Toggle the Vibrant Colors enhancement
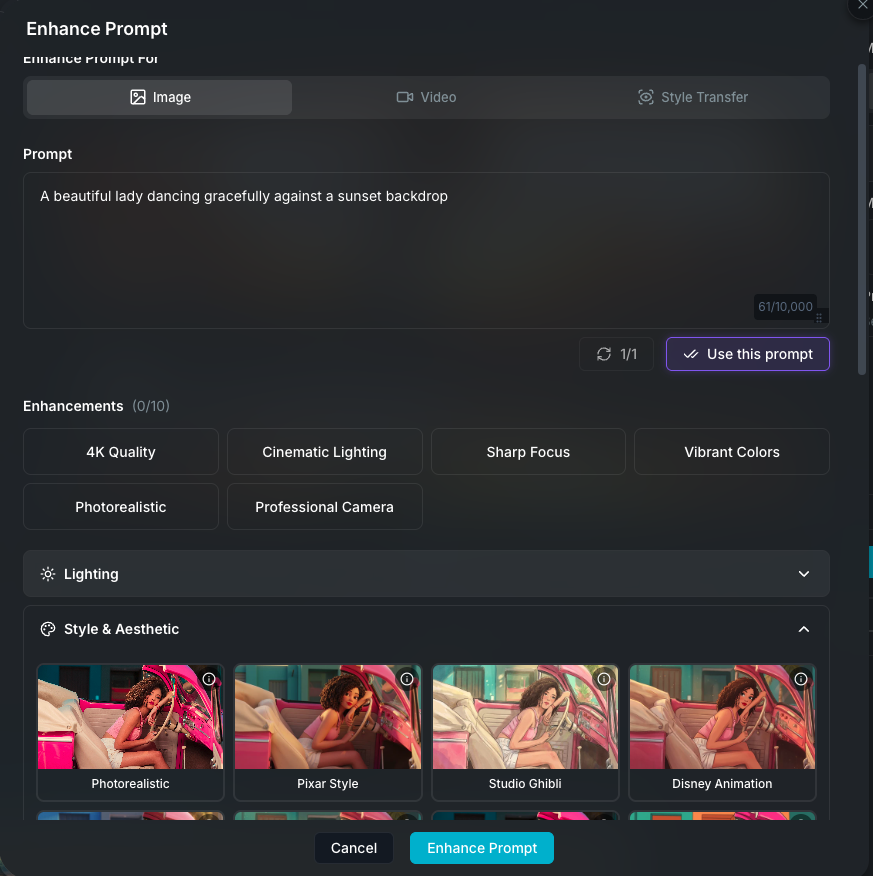The width and height of the screenshot is (873, 876). 731,451
